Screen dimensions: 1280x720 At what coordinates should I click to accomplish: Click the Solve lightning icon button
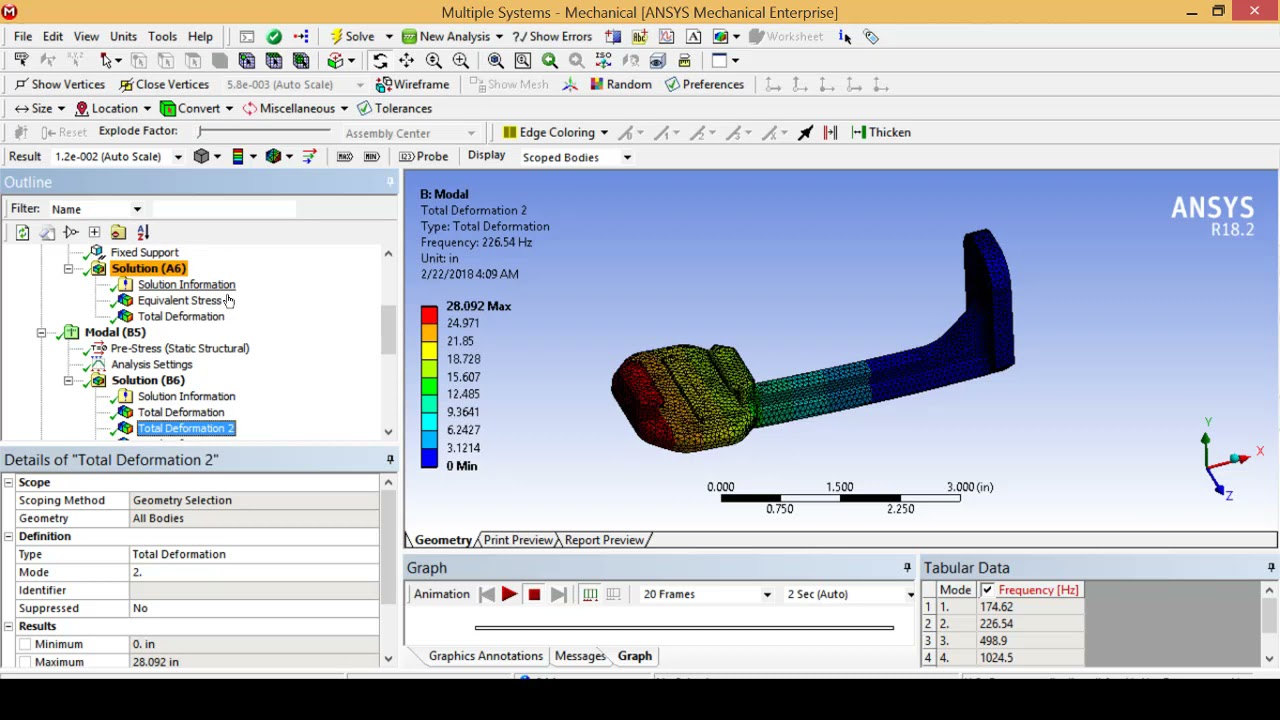coord(353,36)
